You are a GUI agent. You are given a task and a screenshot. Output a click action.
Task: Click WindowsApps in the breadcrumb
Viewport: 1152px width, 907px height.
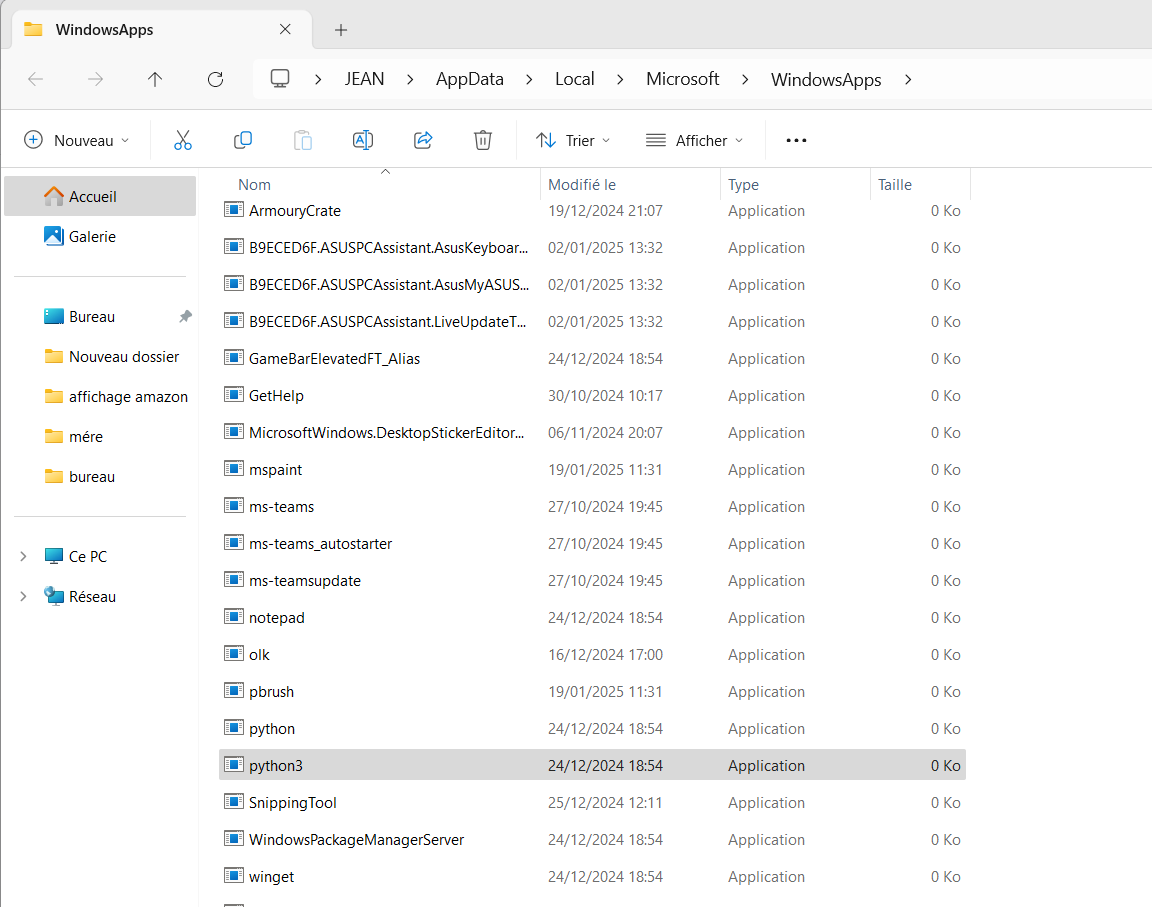pos(826,80)
